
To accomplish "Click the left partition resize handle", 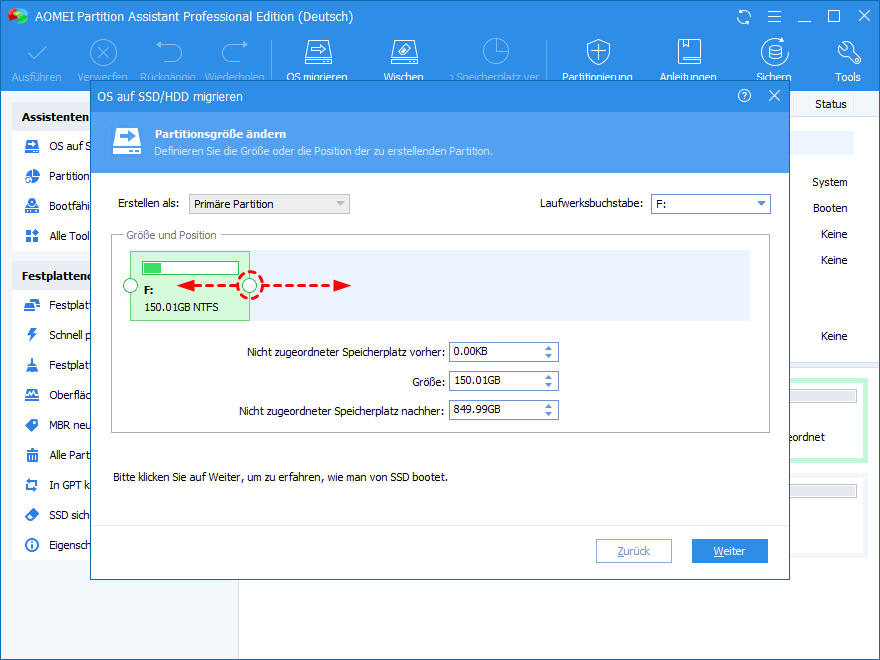I will 130,286.
